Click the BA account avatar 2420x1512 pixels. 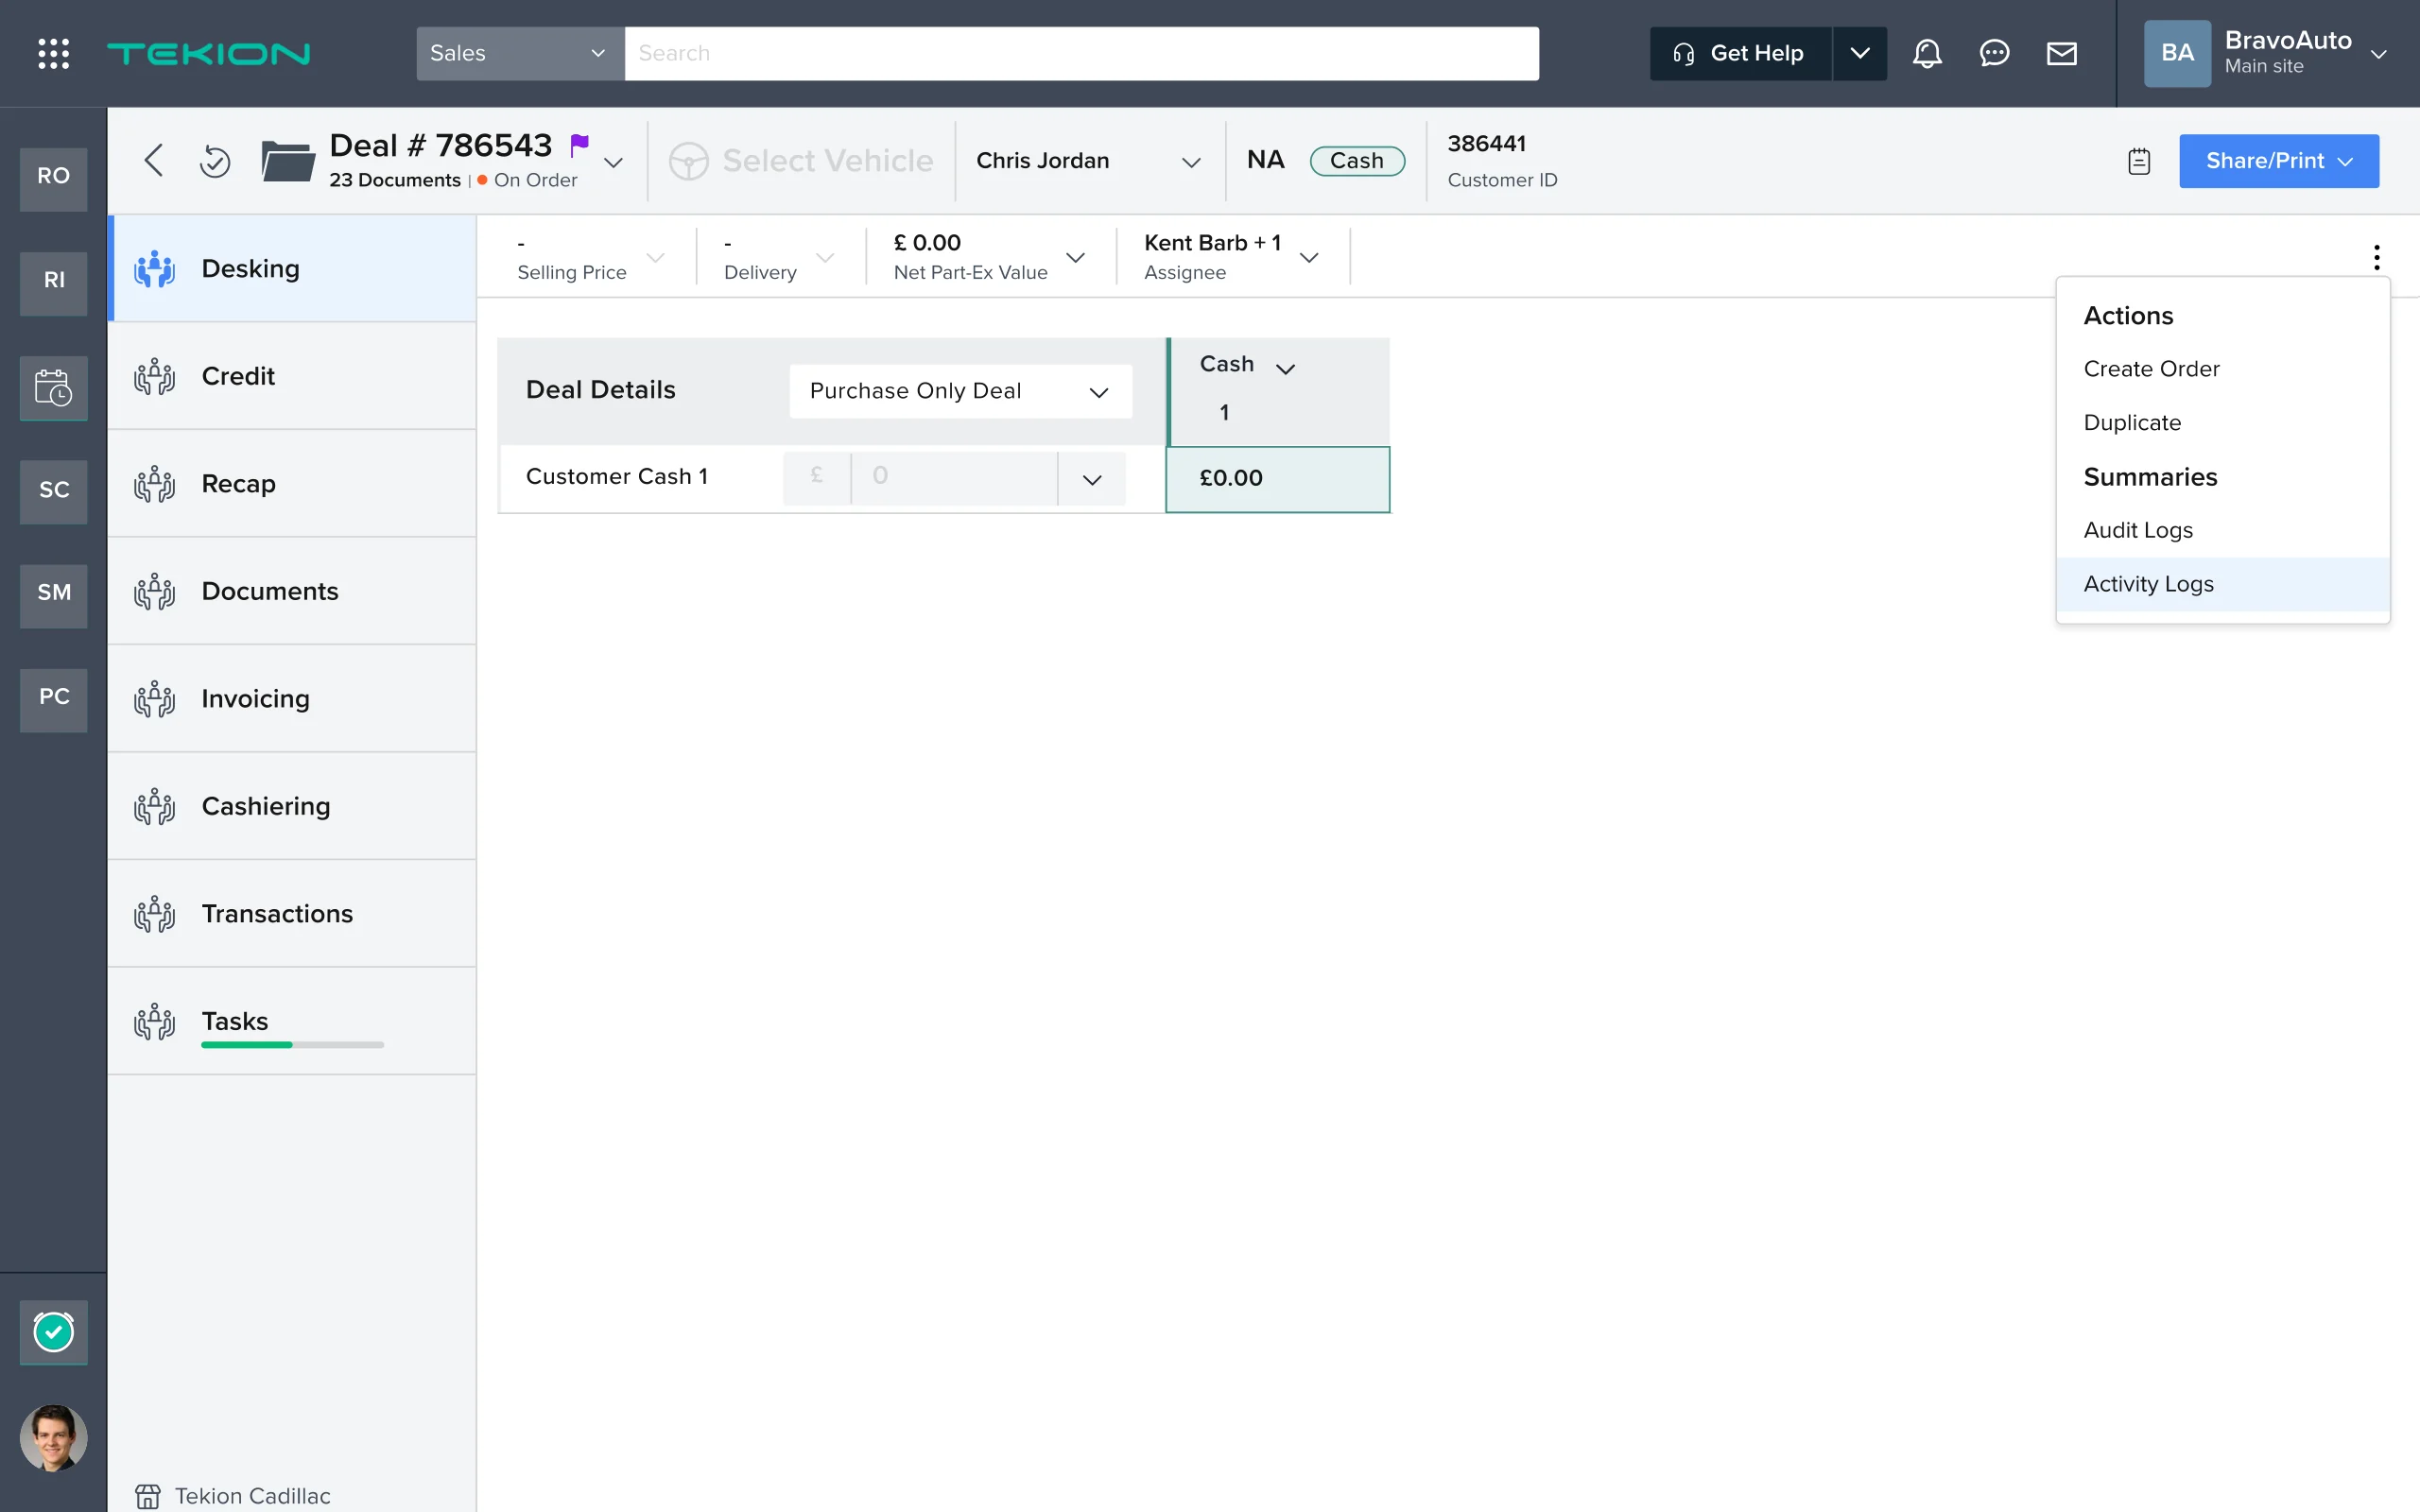click(2177, 53)
